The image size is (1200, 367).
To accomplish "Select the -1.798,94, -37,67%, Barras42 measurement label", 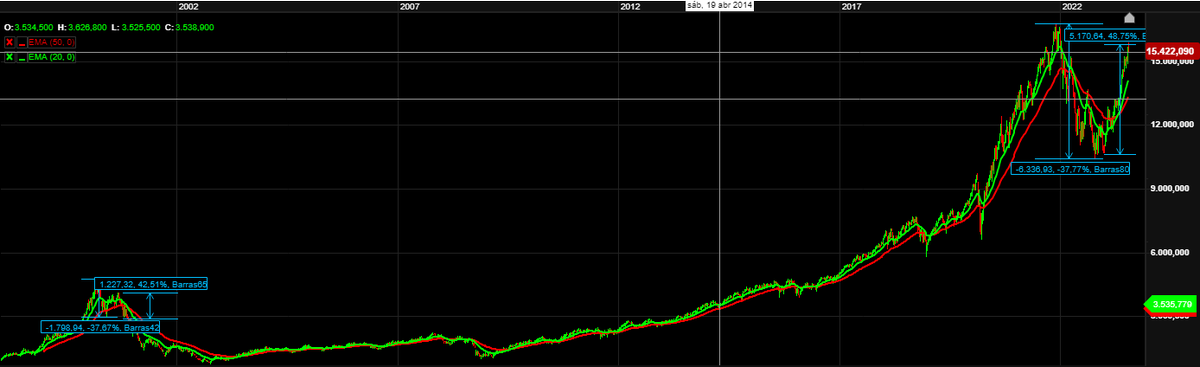I will pos(101,327).
